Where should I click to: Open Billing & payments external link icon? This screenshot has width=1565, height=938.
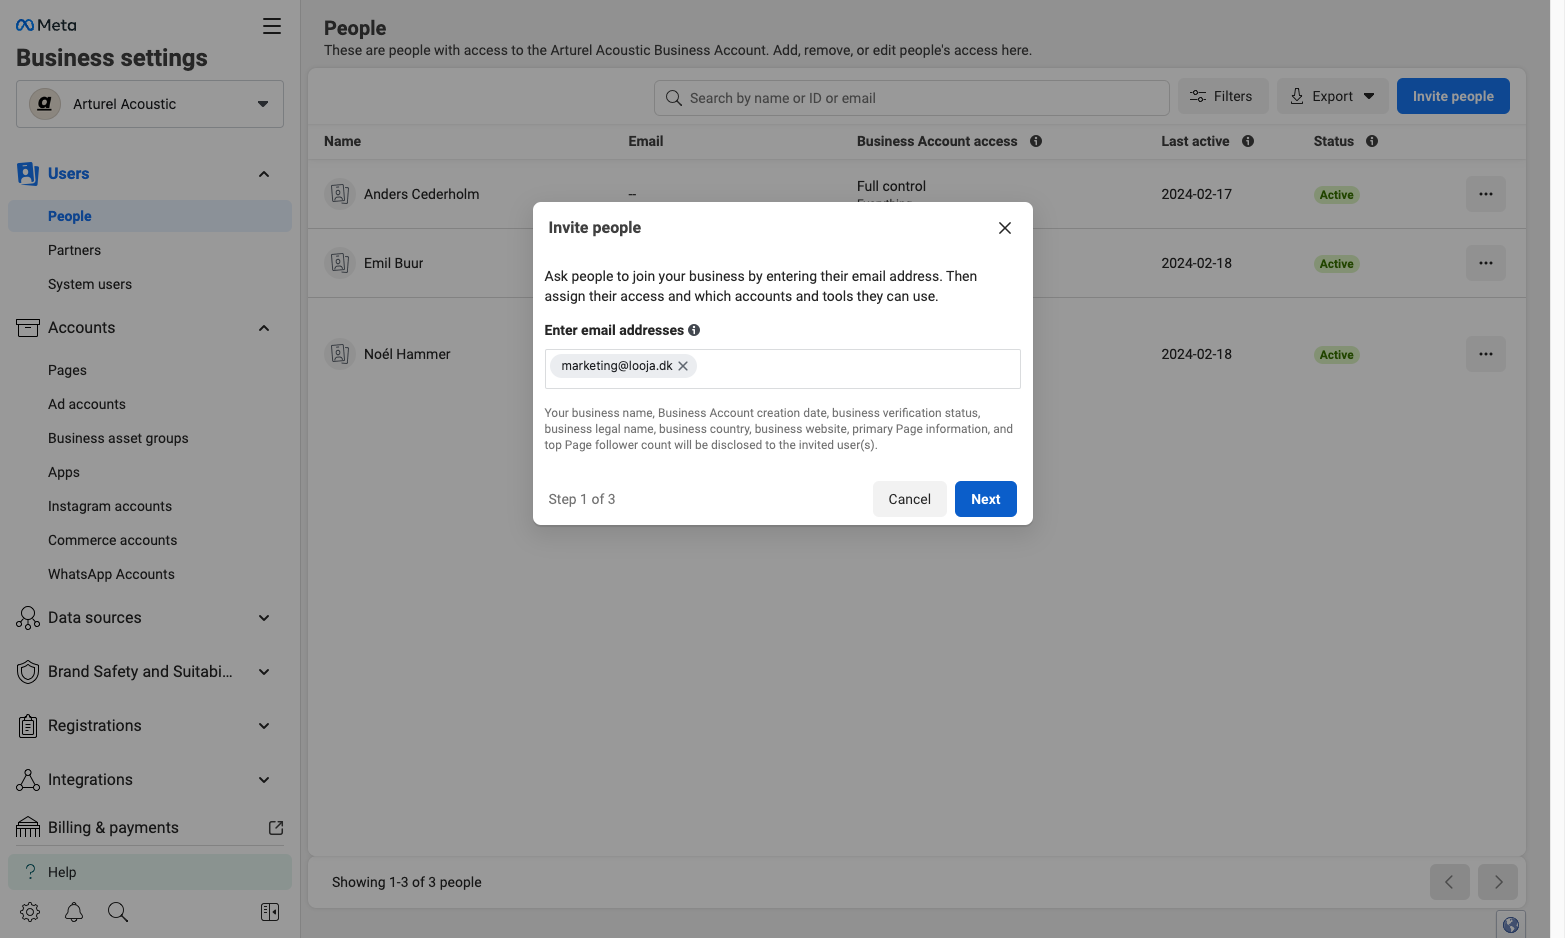(276, 828)
